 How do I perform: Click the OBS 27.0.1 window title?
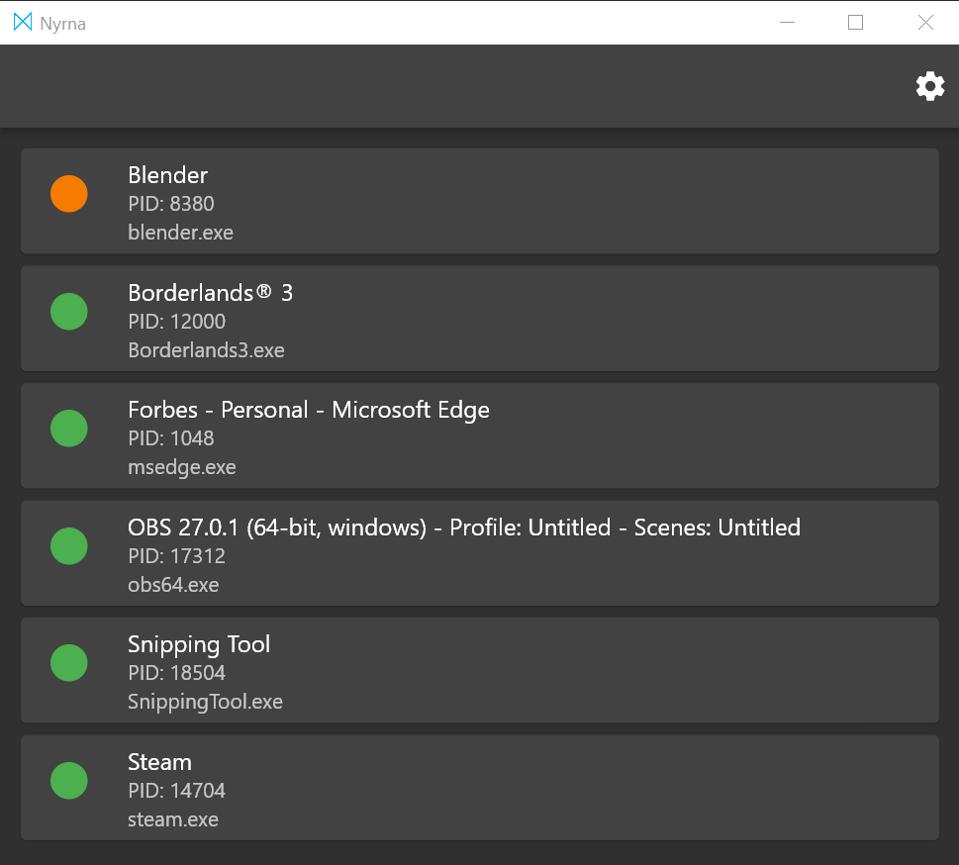click(463, 527)
